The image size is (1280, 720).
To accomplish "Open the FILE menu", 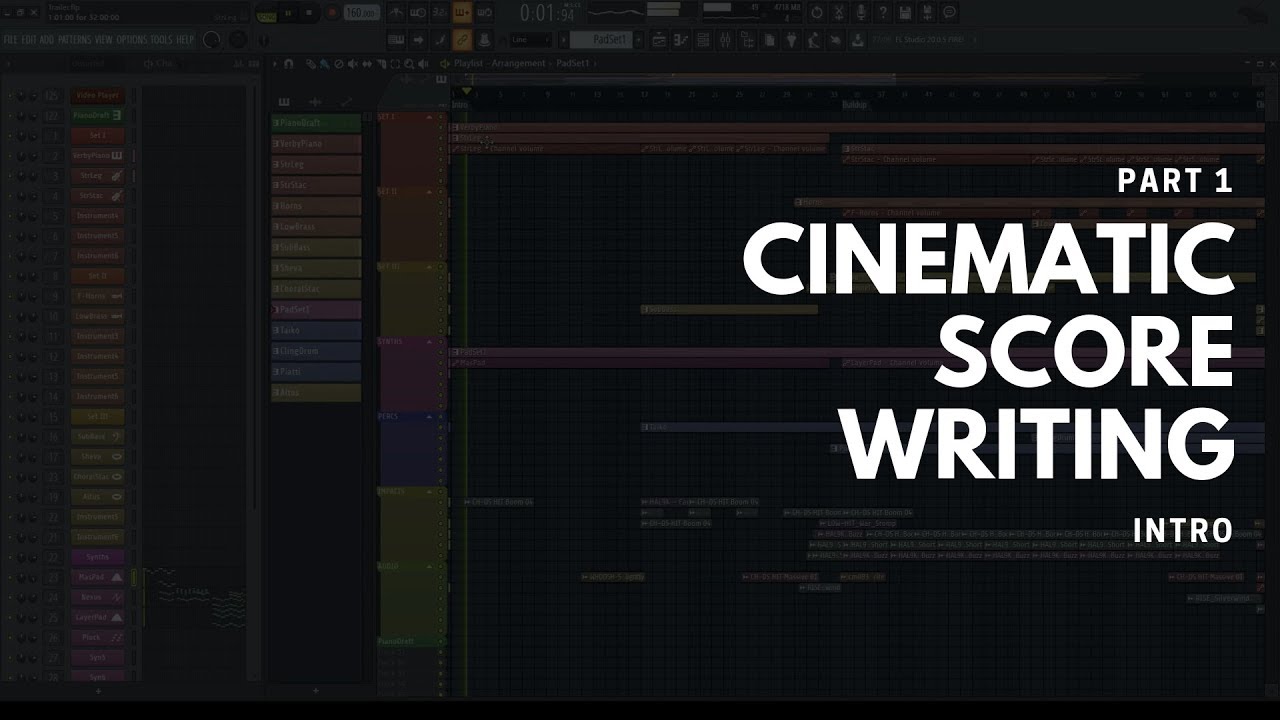I will pyautogui.click(x=10, y=40).
